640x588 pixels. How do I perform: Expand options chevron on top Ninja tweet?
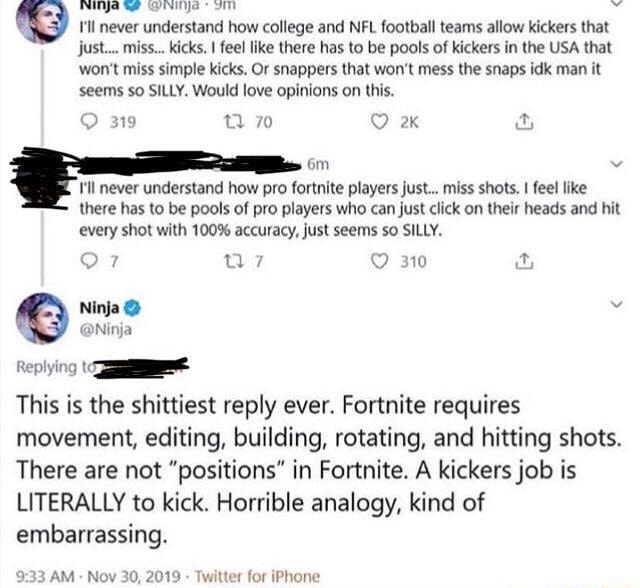tap(617, 3)
